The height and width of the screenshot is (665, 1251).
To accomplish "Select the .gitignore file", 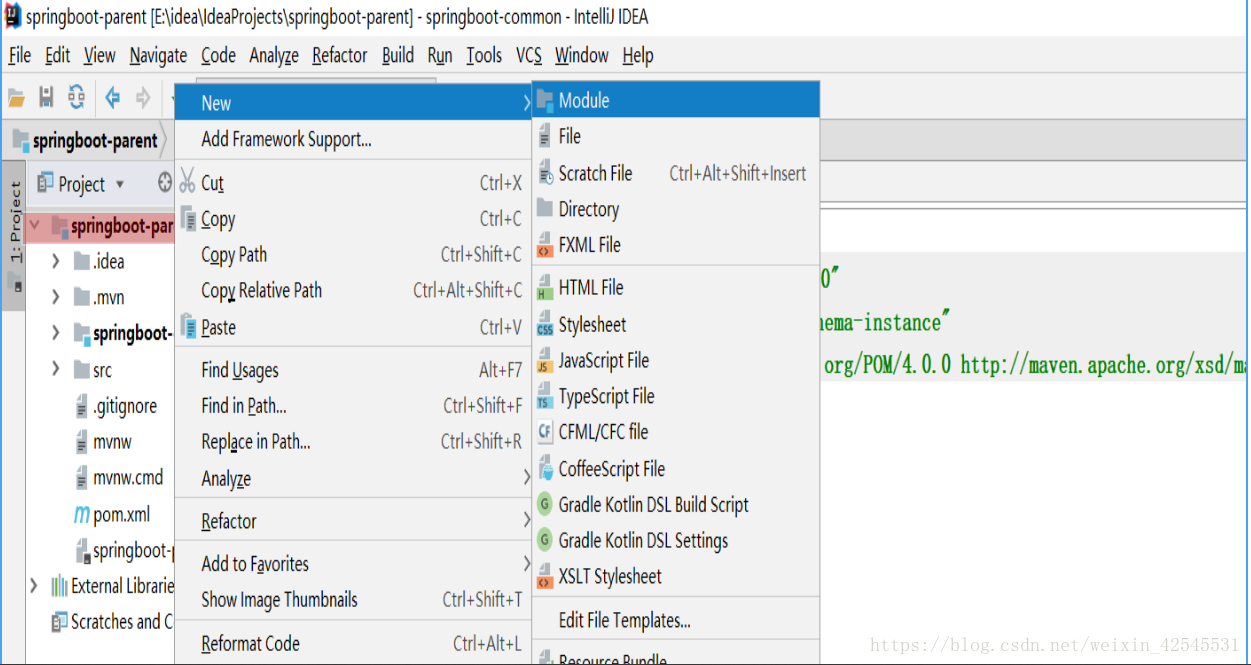I will [x=117, y=406].
